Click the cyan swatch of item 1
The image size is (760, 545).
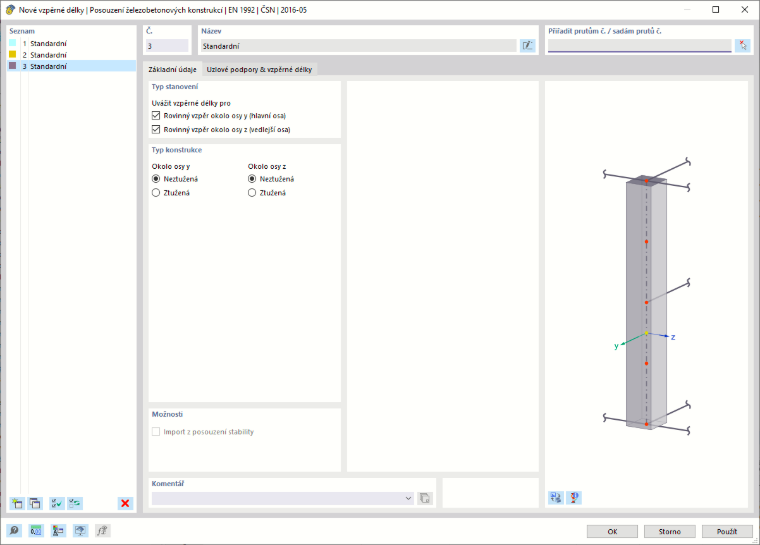(13, 43)
